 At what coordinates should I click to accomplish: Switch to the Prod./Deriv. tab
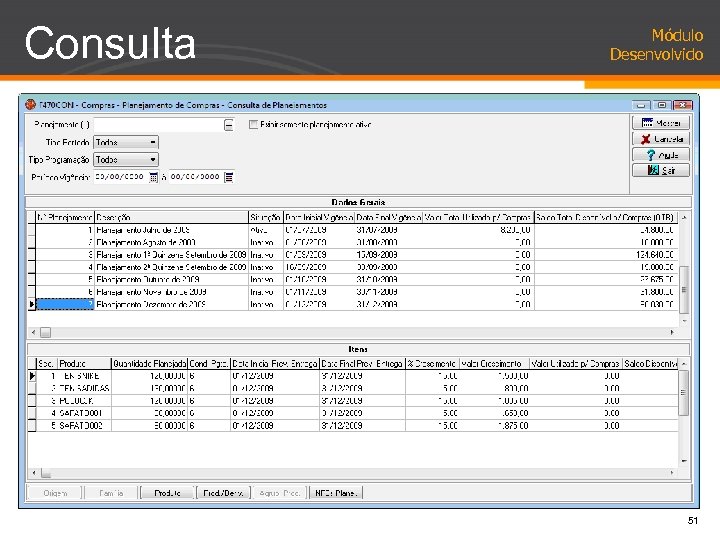click(223, 493)
